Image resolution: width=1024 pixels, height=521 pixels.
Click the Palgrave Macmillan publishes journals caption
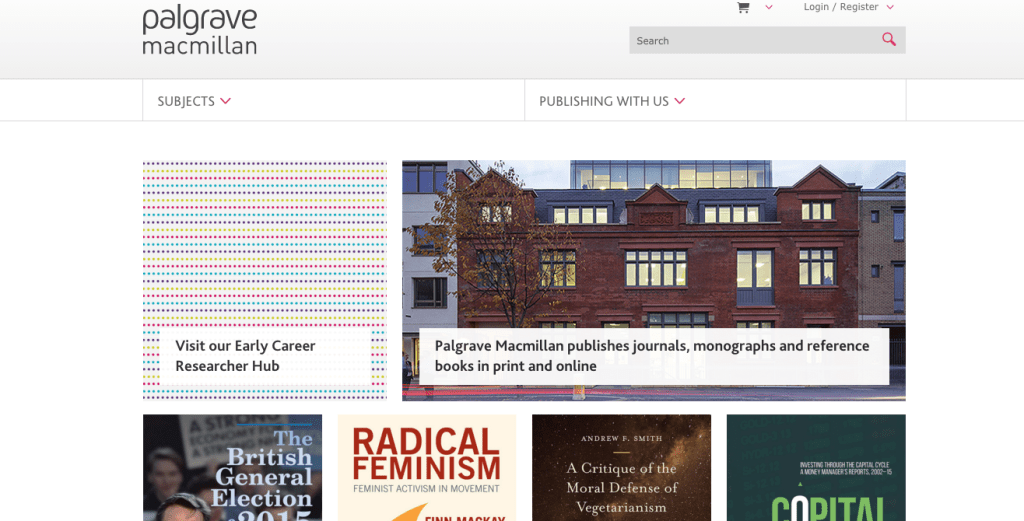(652, 356)
